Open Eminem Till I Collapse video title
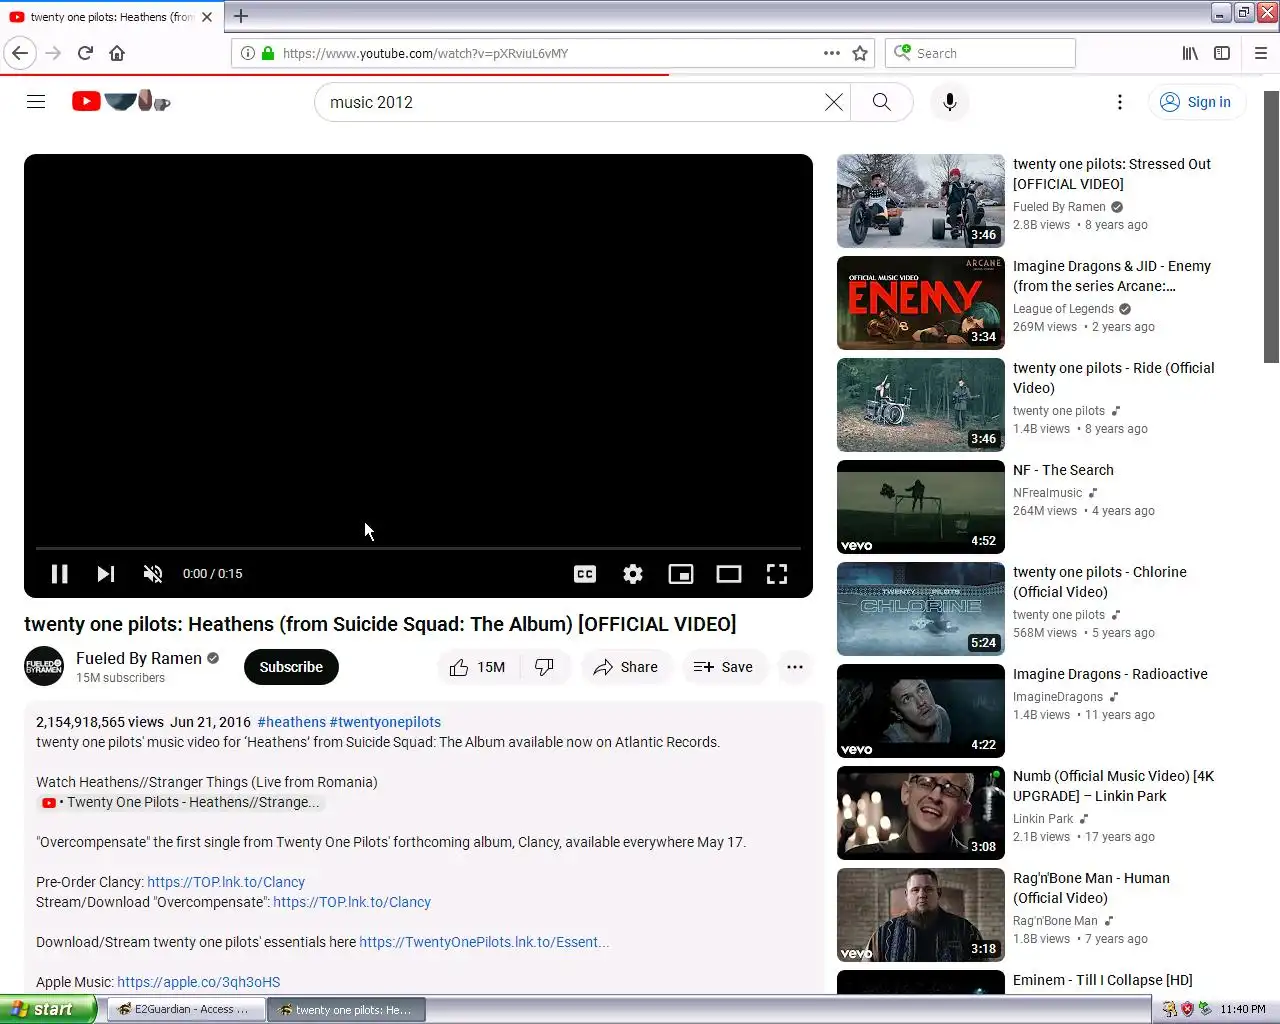 tap(1103, 980)
